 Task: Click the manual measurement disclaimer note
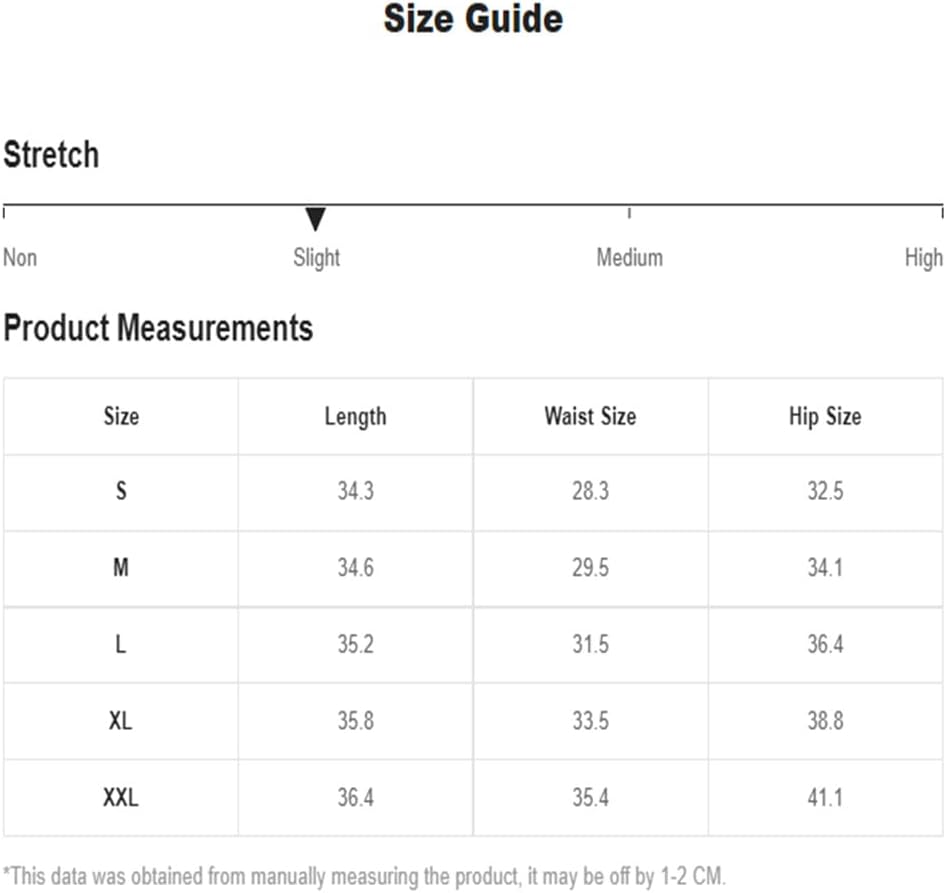click(x=364, y=876)
